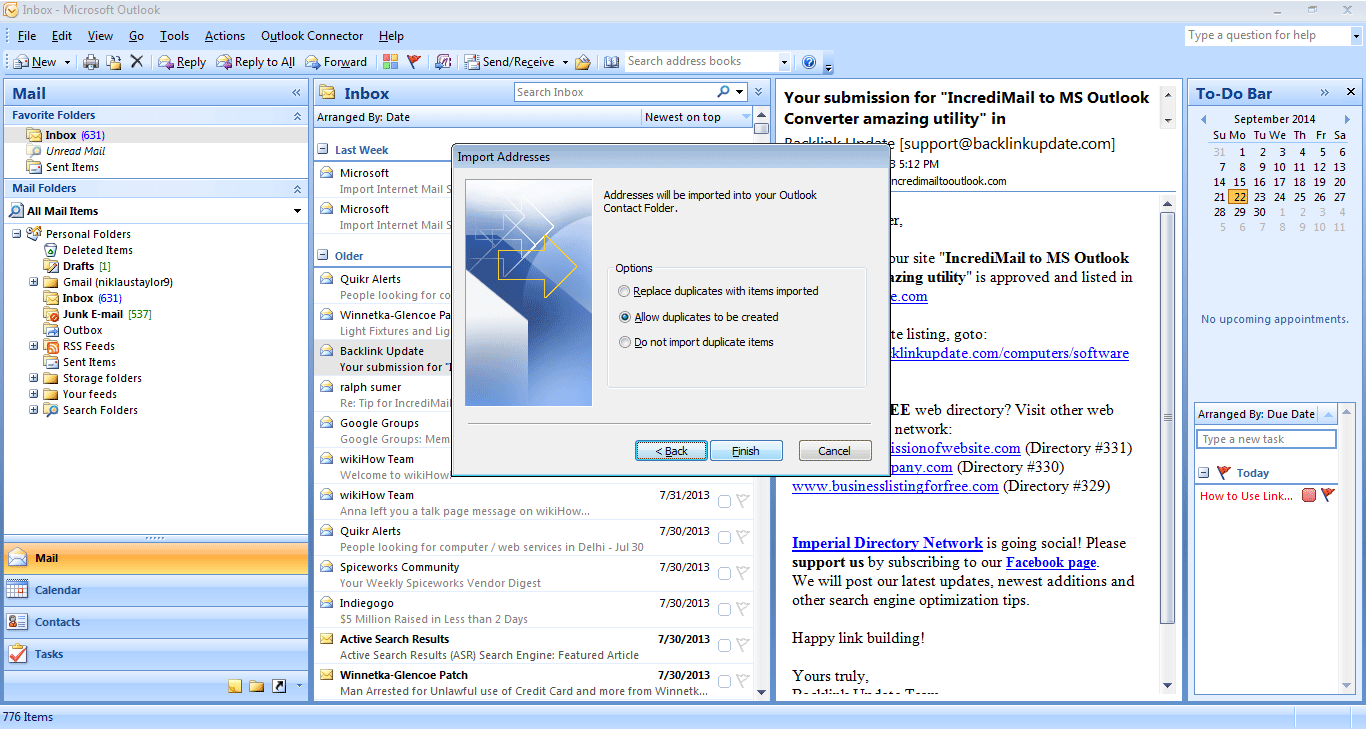Image resolution: width=1366 pixels, height=729 pixels.
Task: Click red category swatch on How to Use Link task
Action: point(1309,495)
